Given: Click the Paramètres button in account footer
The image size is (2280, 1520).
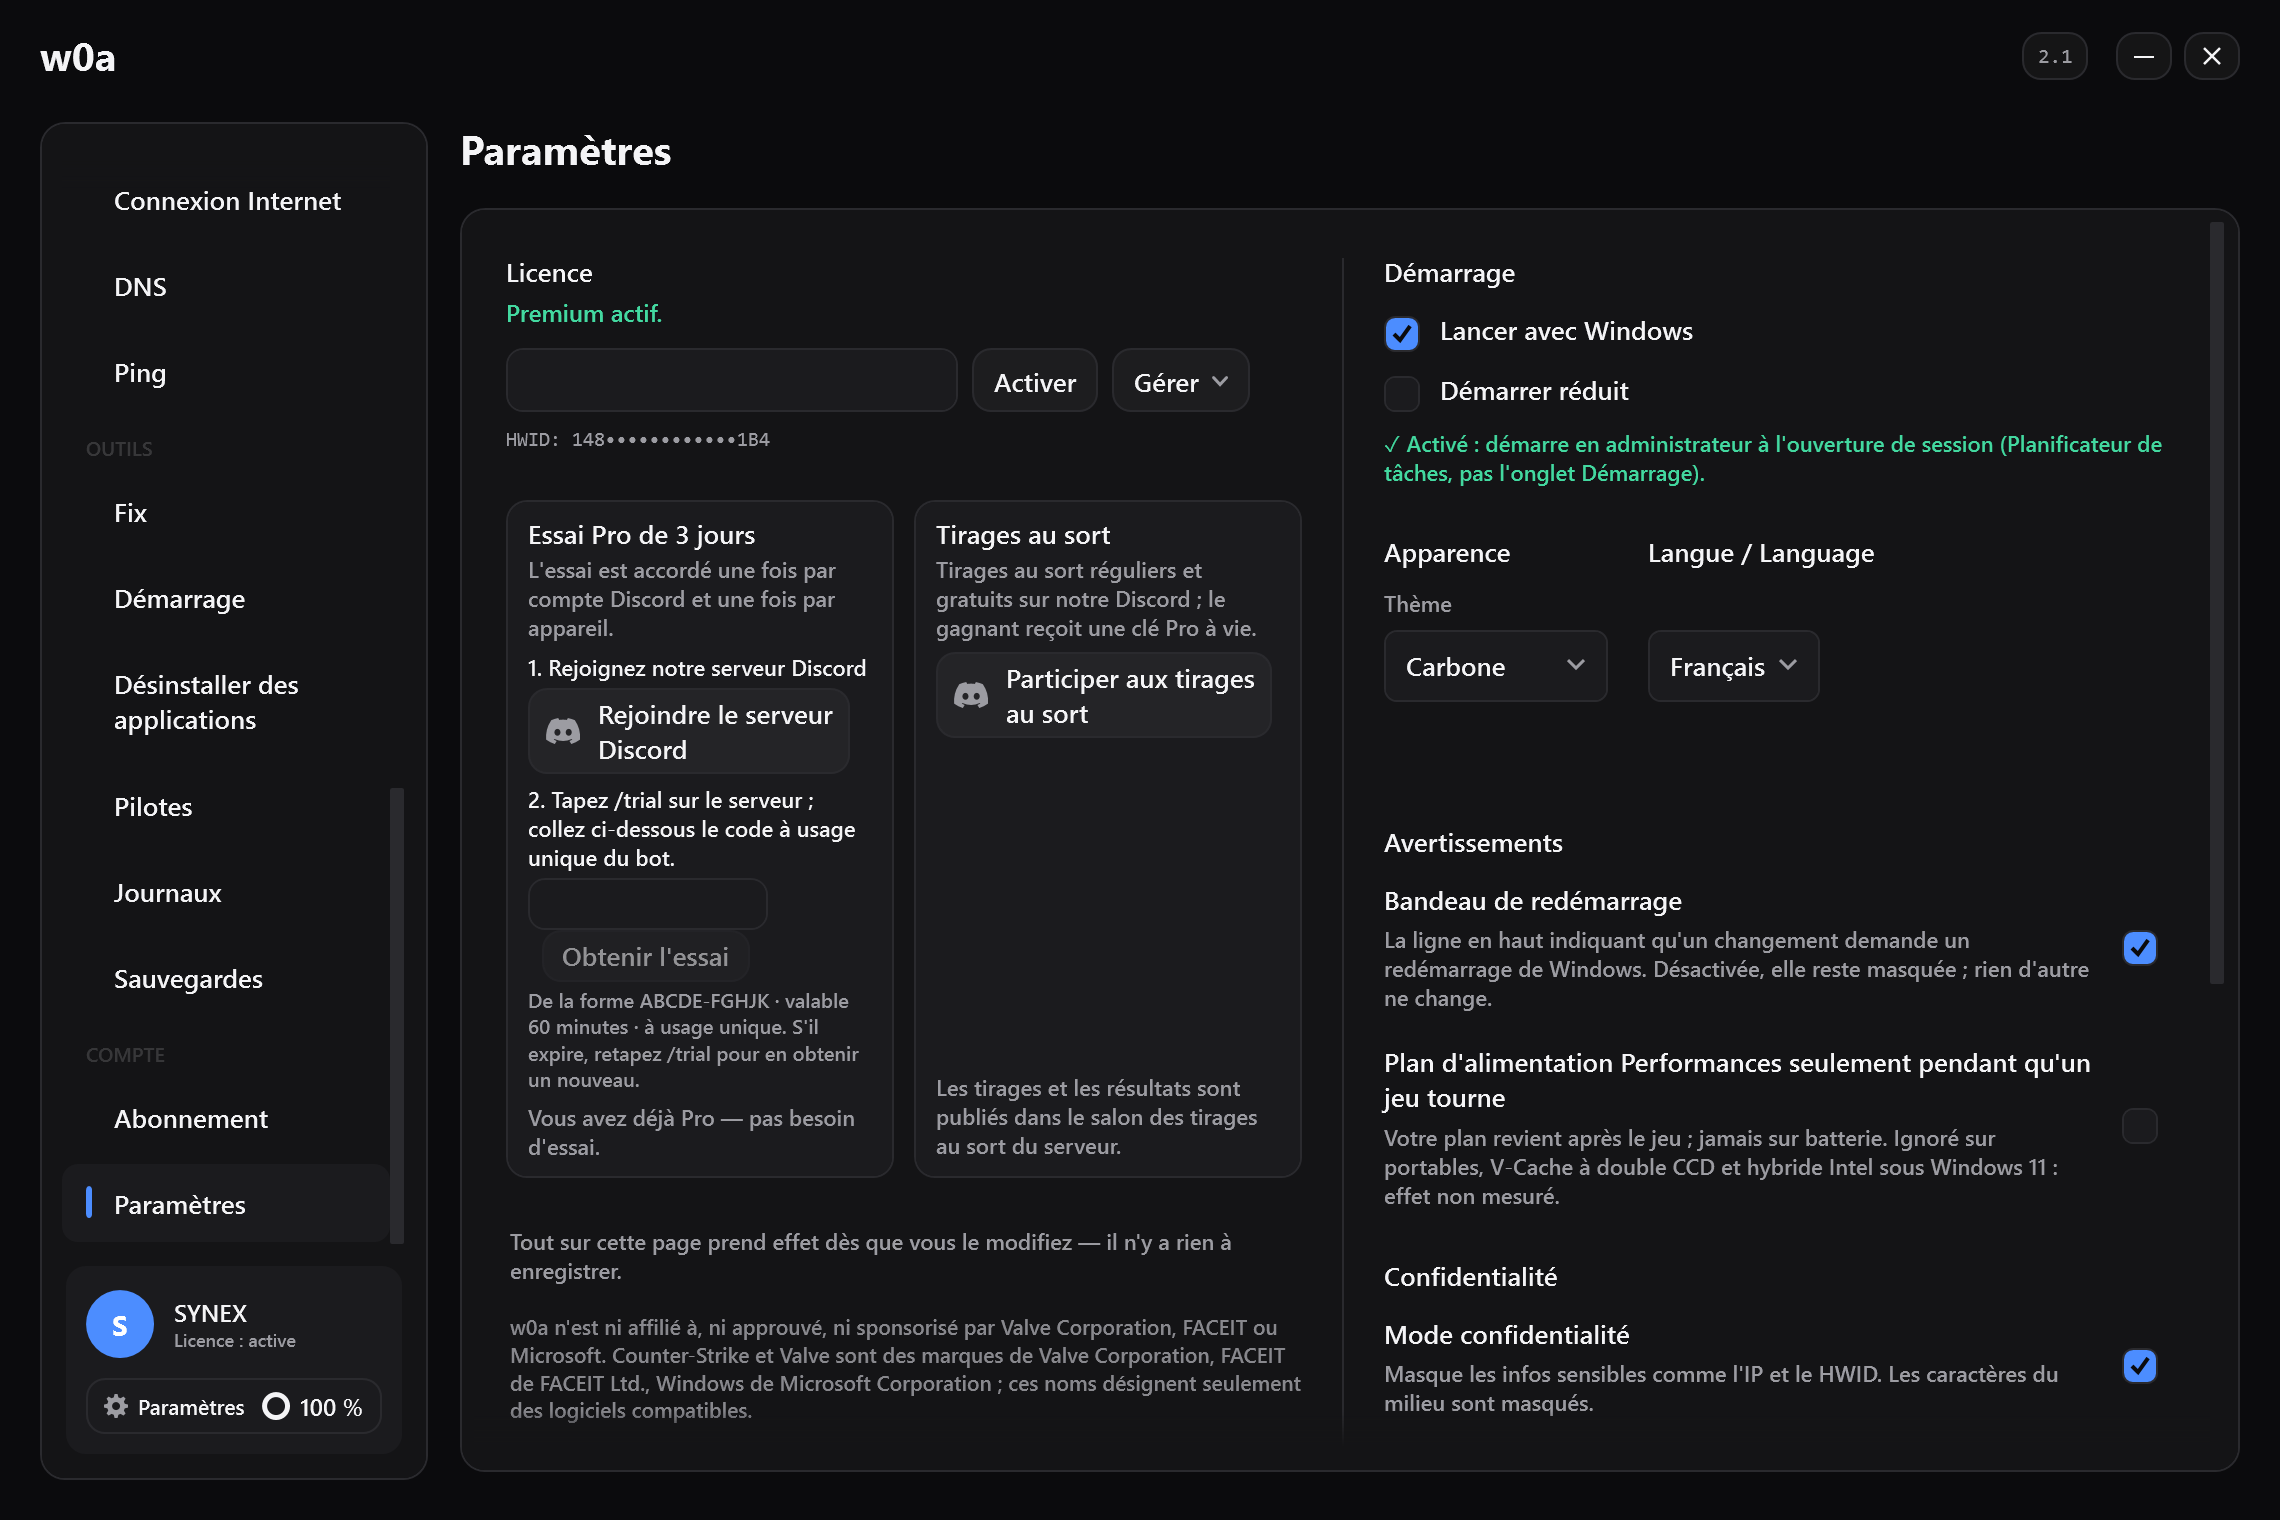Looking at the screenshot, I should pos(174,1406).
